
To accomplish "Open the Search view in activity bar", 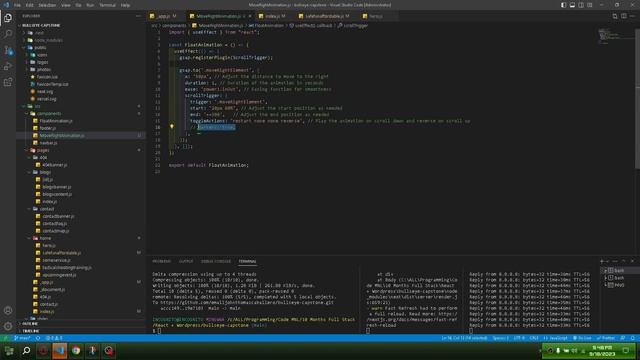I will [x=8, y=34].
